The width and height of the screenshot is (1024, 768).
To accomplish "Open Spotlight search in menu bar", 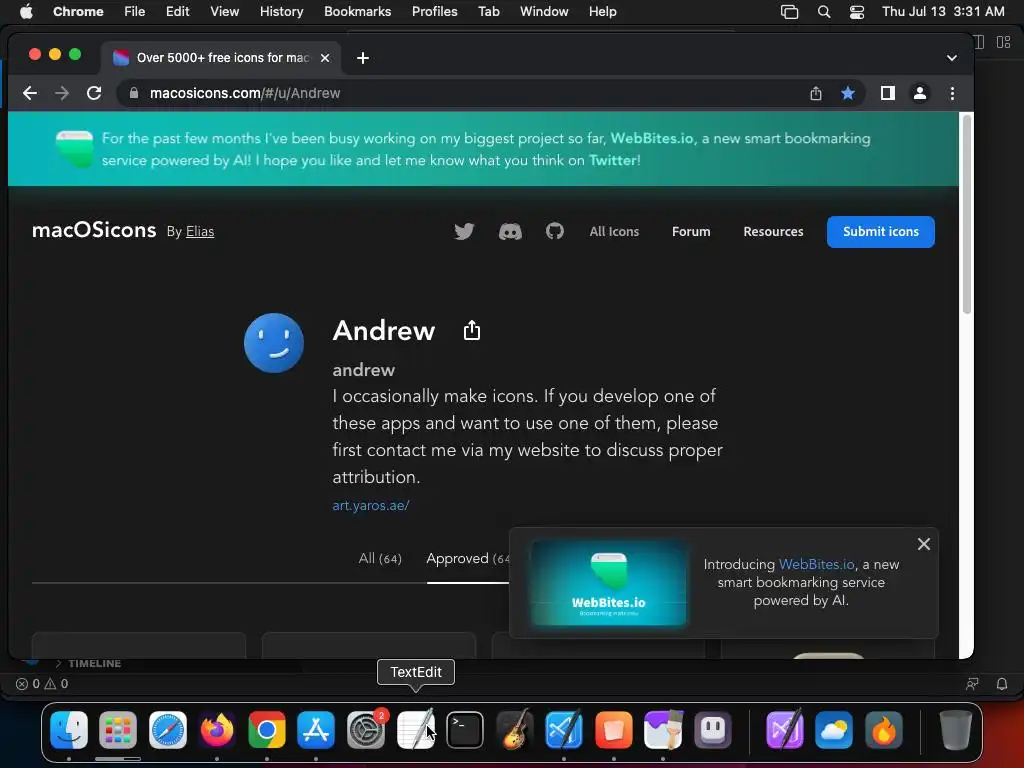I will [x=824, y=12].
